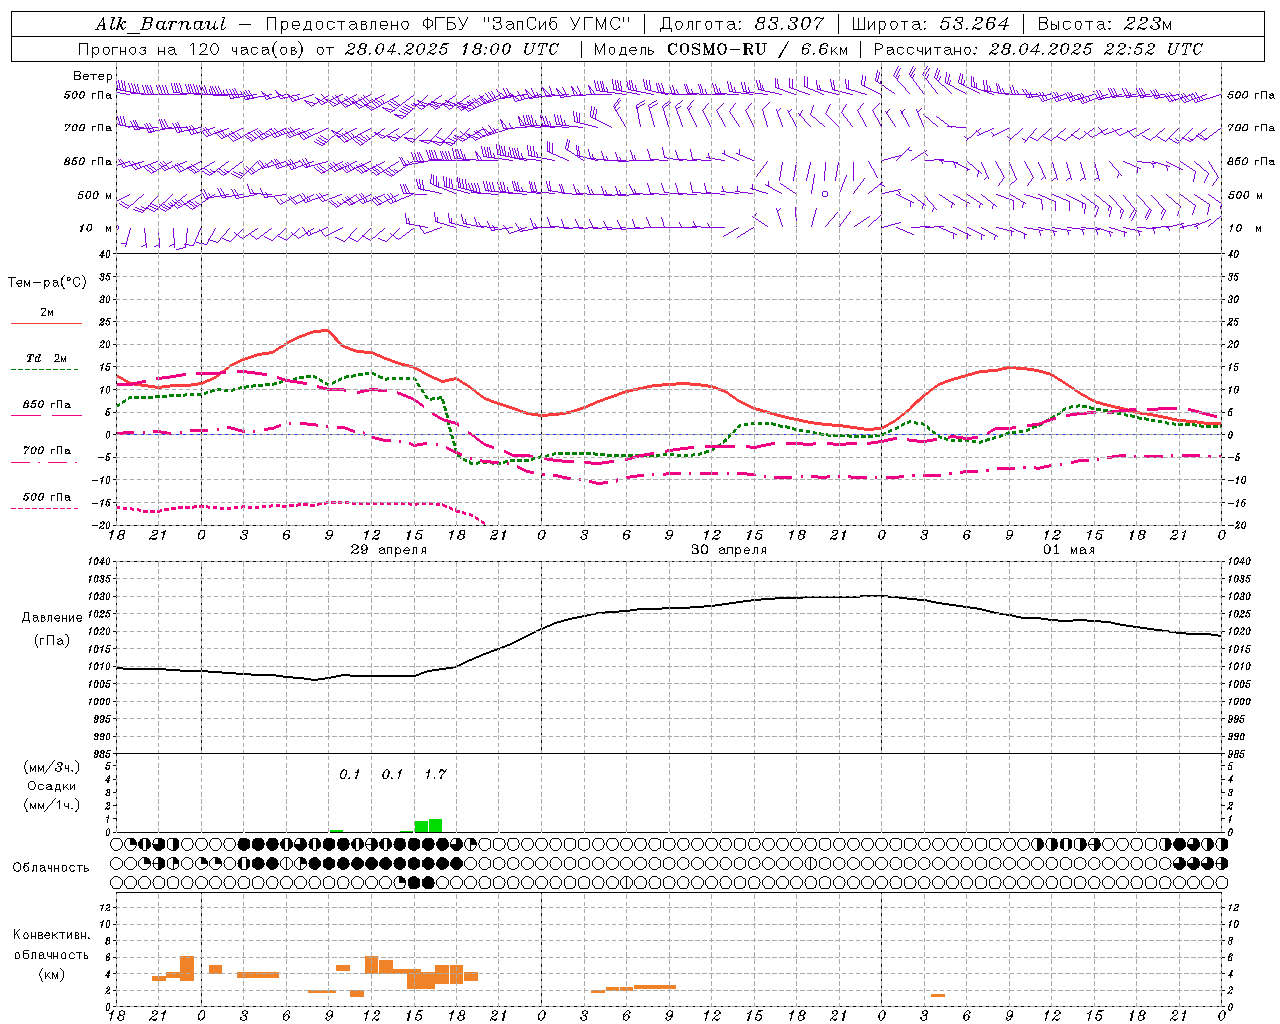
Task: Click '10 м' wind level label on right
Action: point(1244,228)
